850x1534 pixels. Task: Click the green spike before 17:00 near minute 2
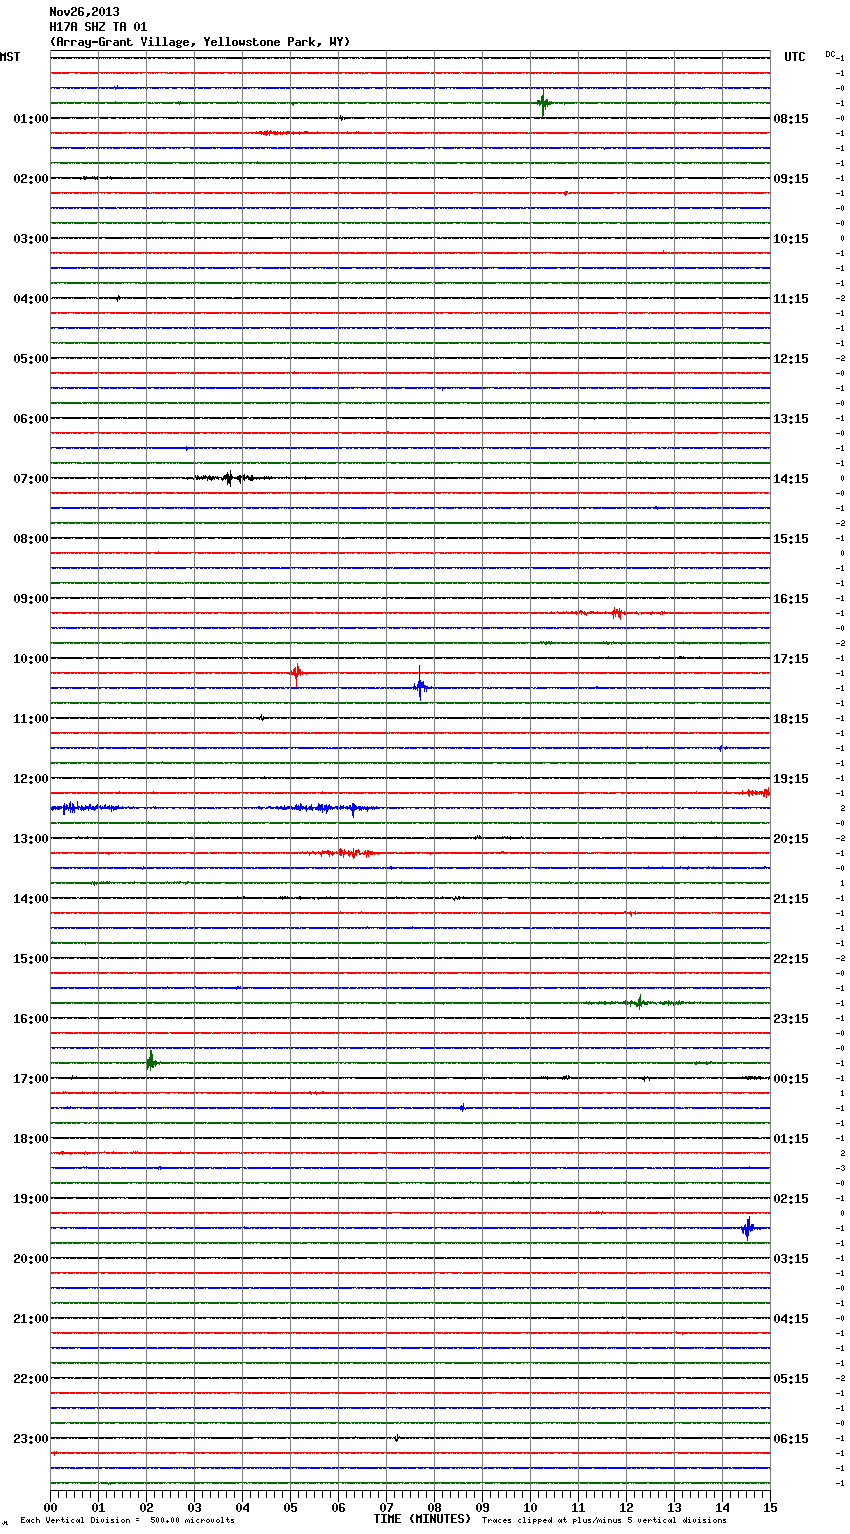[150, 1062]
